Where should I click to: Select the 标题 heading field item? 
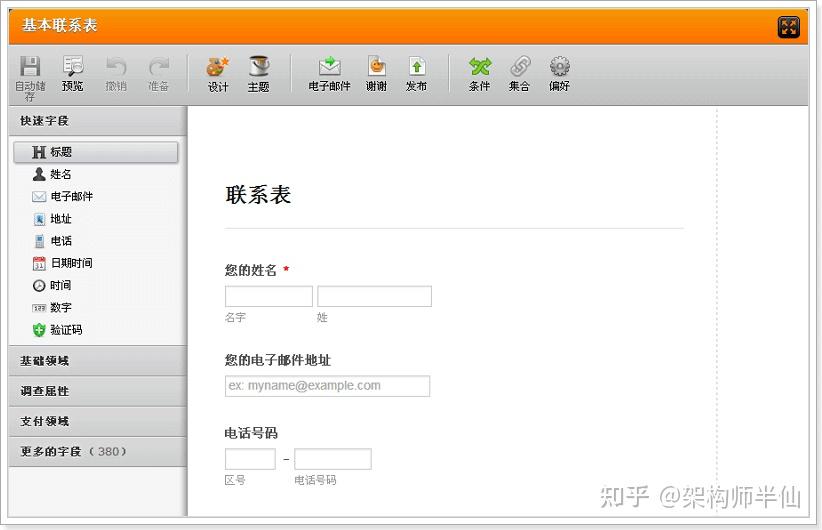(96, 152)
